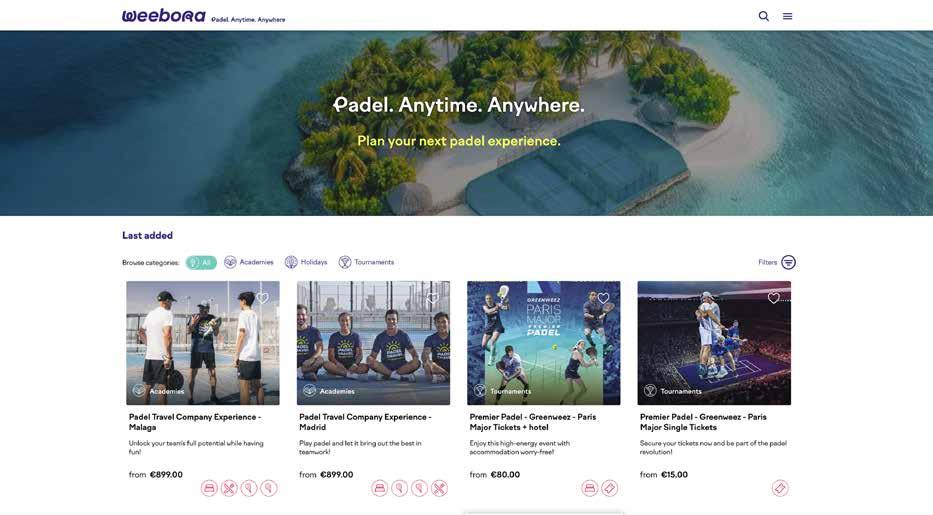Open the search magnifier icon in header

(x=763, y=16)
